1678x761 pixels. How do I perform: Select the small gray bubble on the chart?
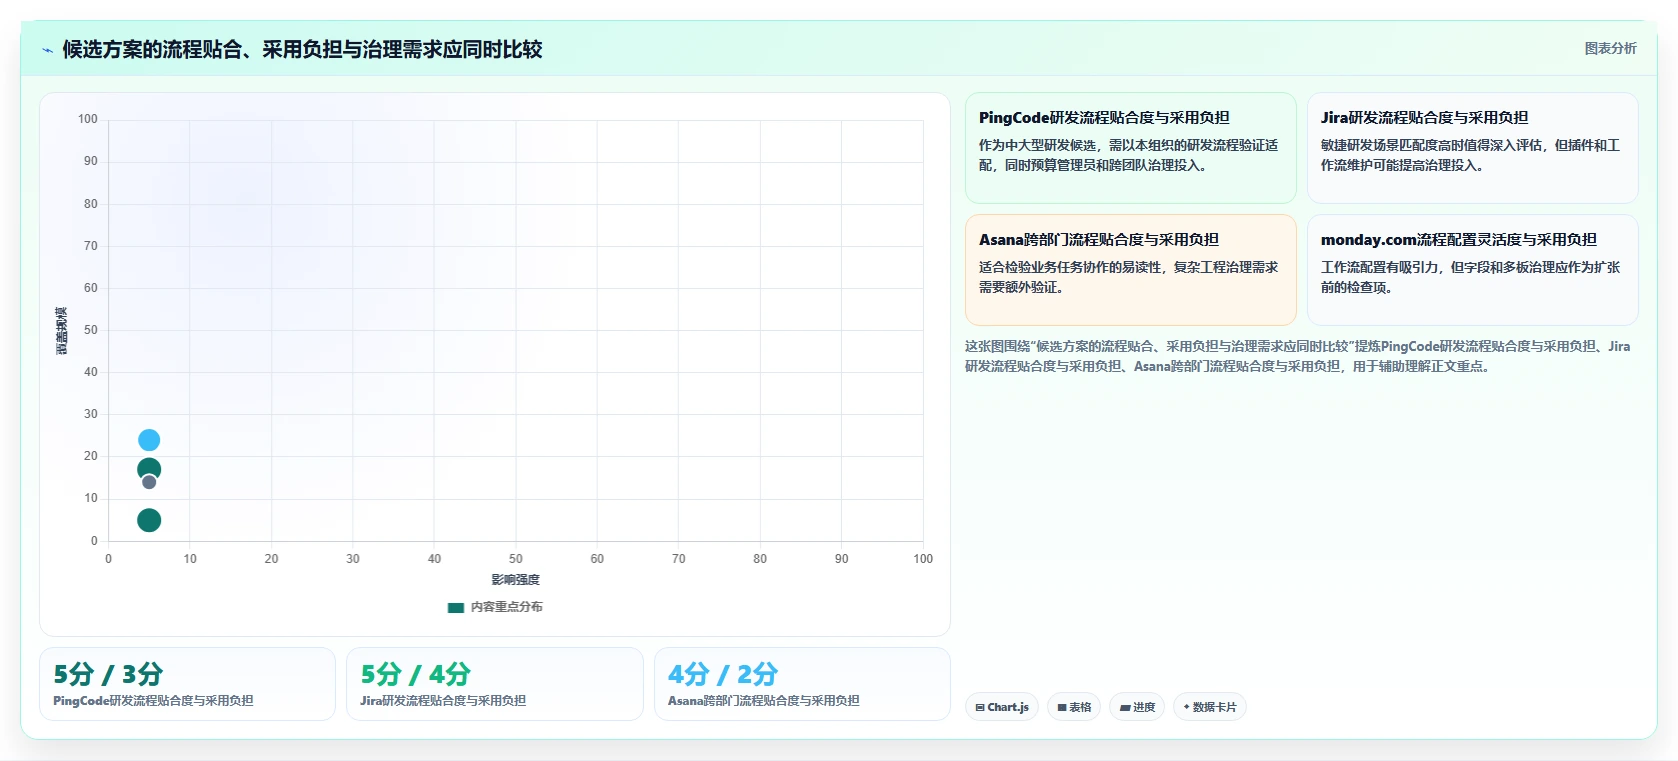pyautogui.click(x=149, y=482)
